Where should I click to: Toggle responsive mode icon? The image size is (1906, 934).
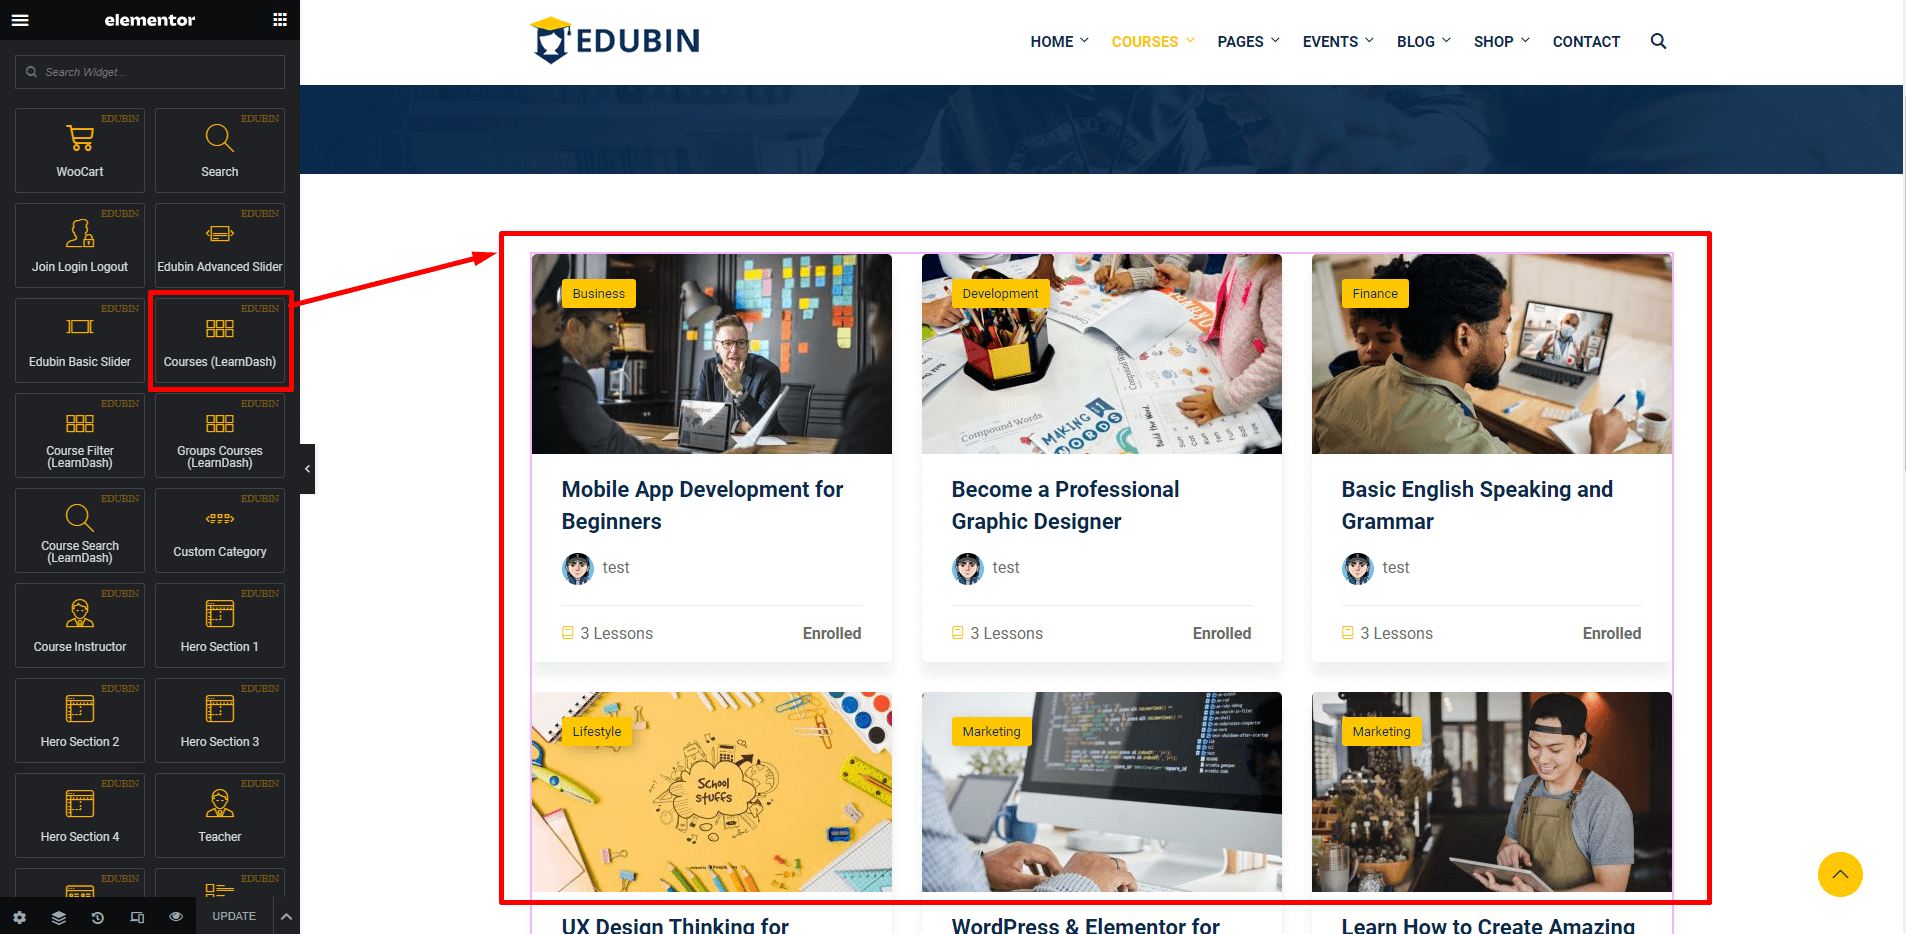pyautogui.click(x=137, y=917)
